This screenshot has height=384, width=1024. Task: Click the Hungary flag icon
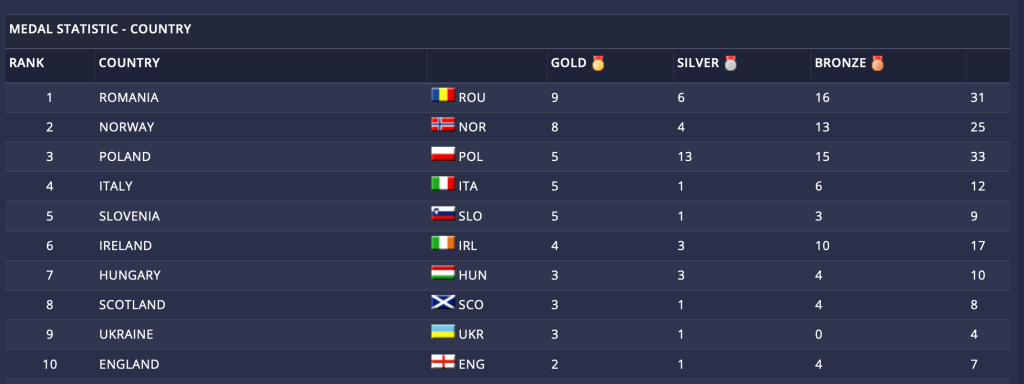tap(443, 273)
